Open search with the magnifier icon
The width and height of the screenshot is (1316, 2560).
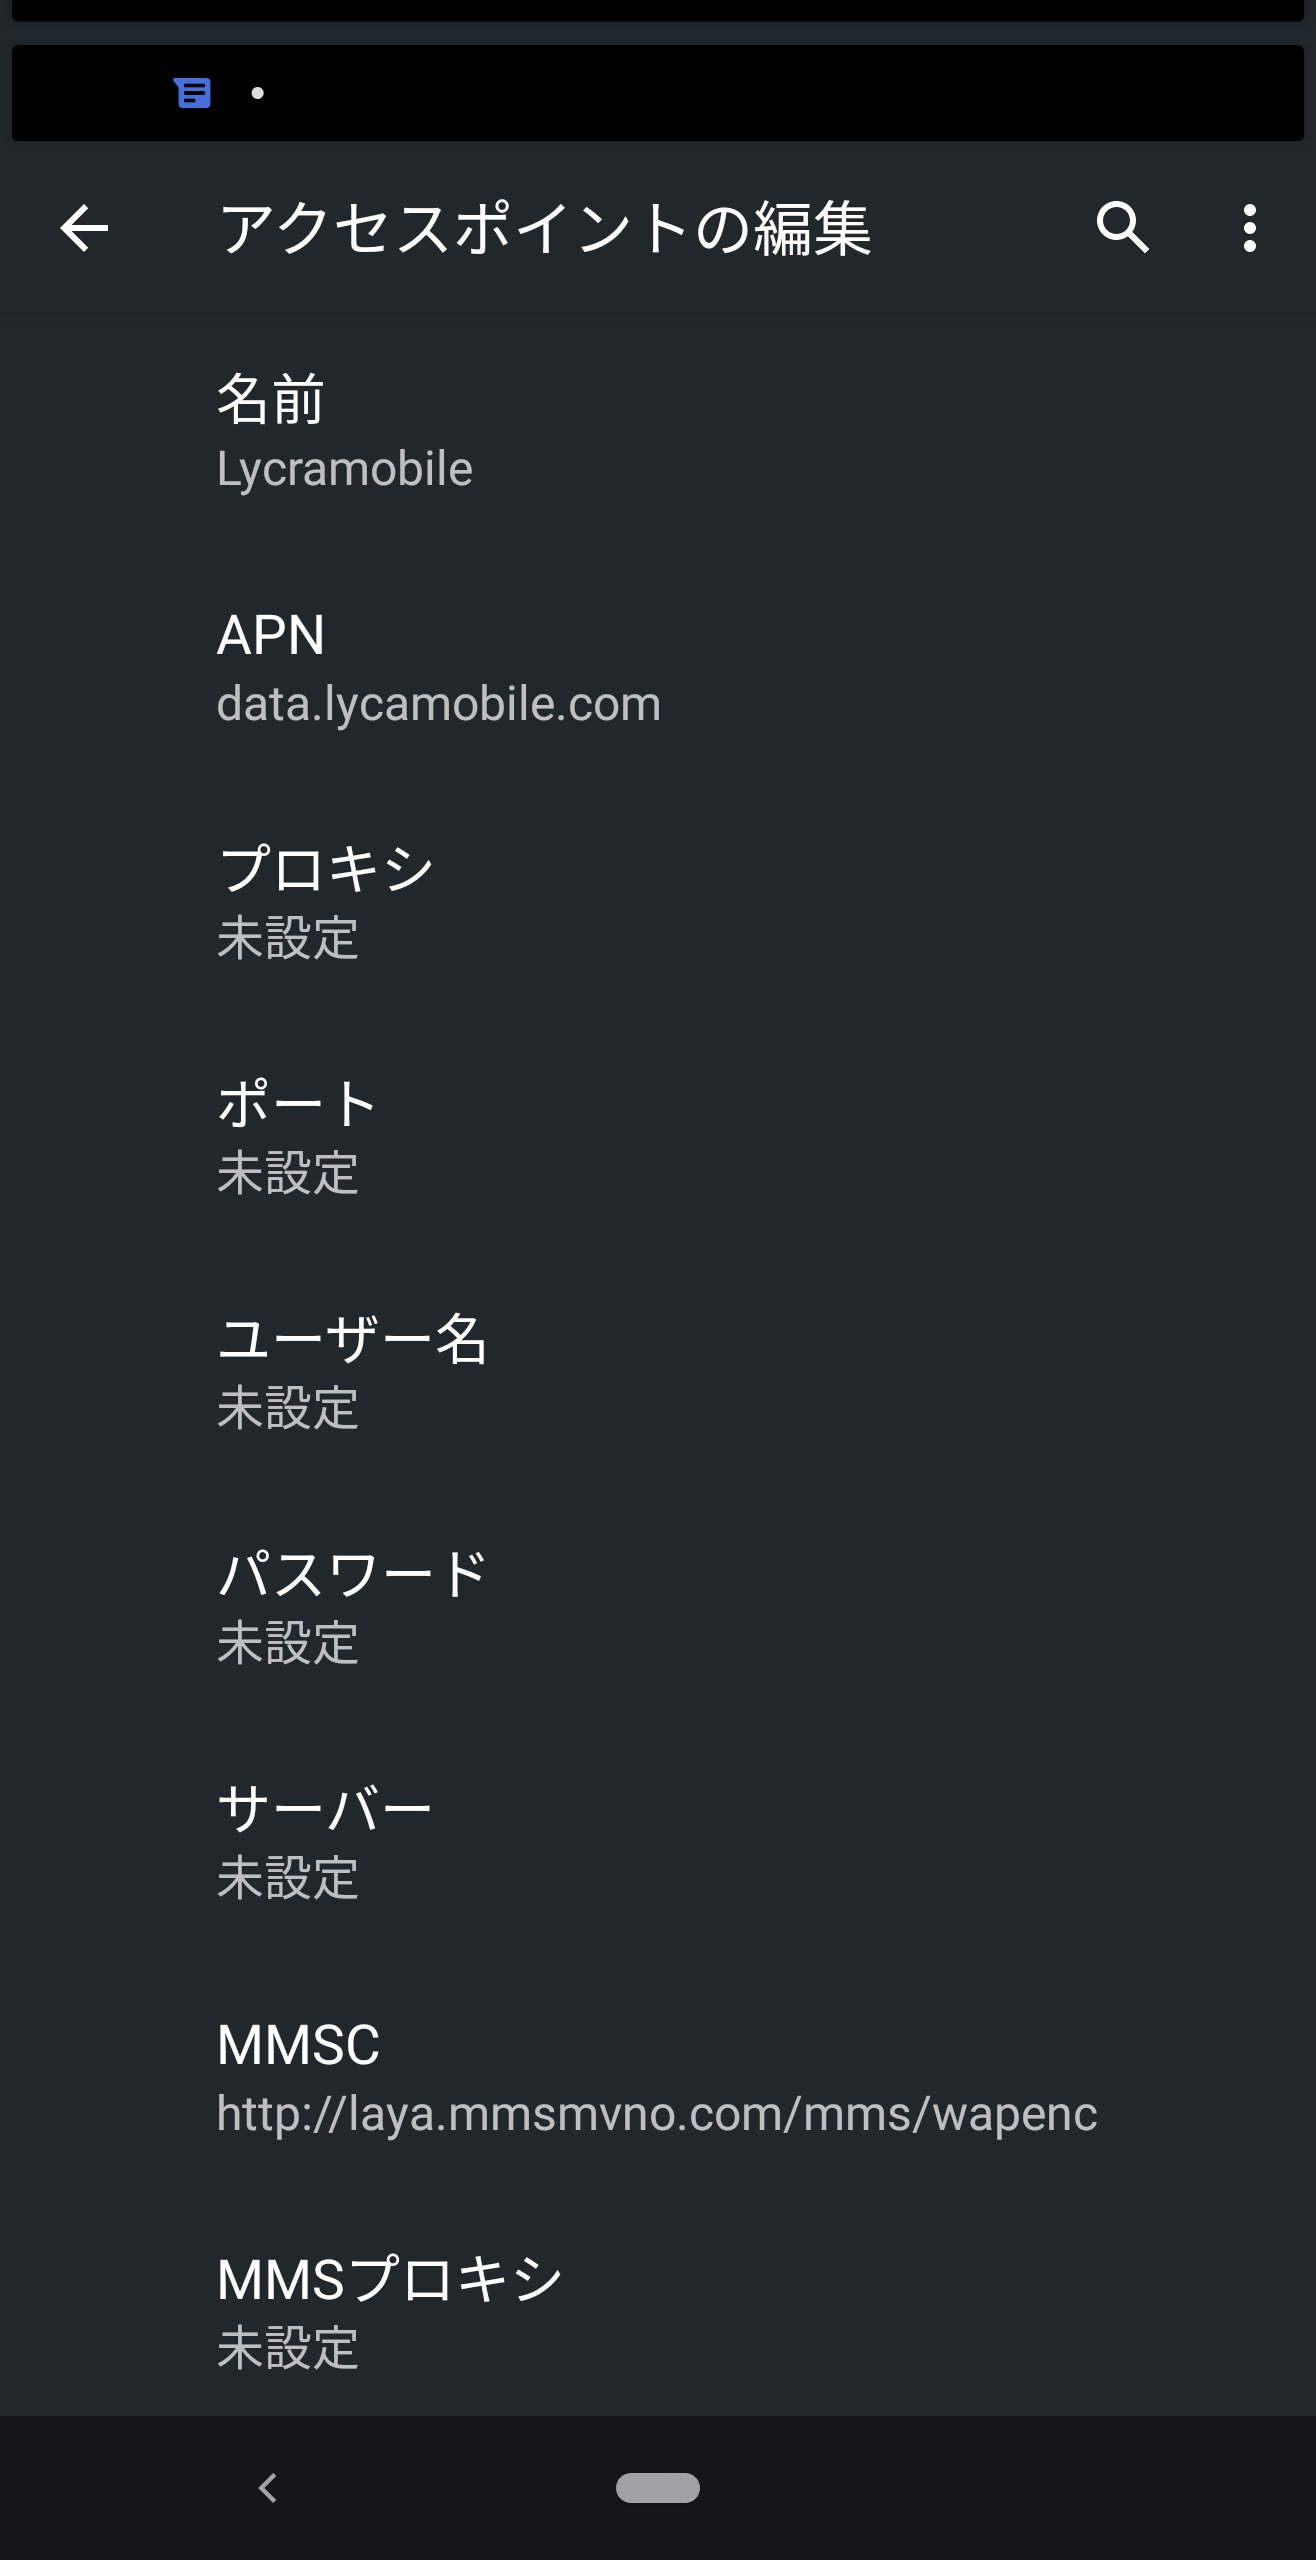1122,228
